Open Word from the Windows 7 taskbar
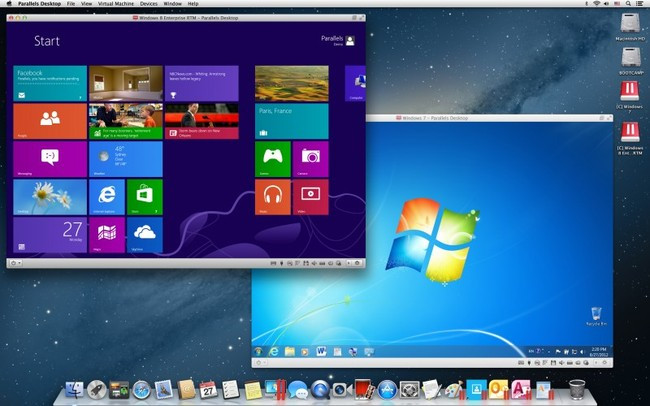This screenshot has height=406, width=650. [322, 352]
